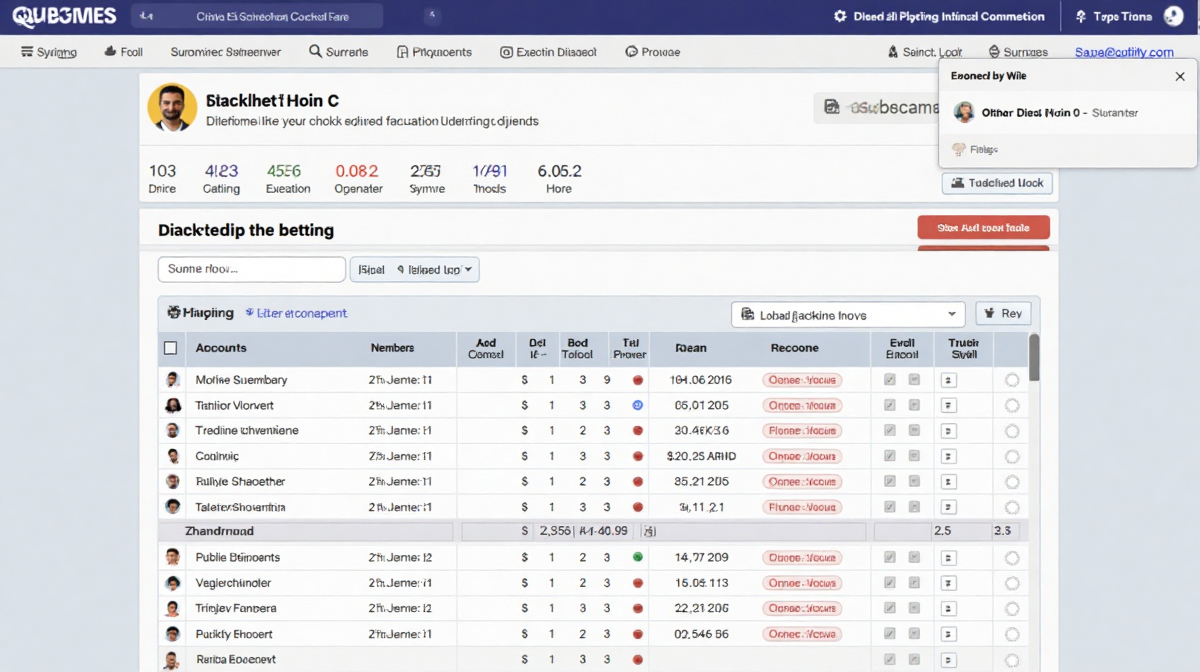The image size is (1200, 672).
Task: Toggle the left Evoll Bacoil checkbox for Coalinoijc
Action: (x=890, y=456)
